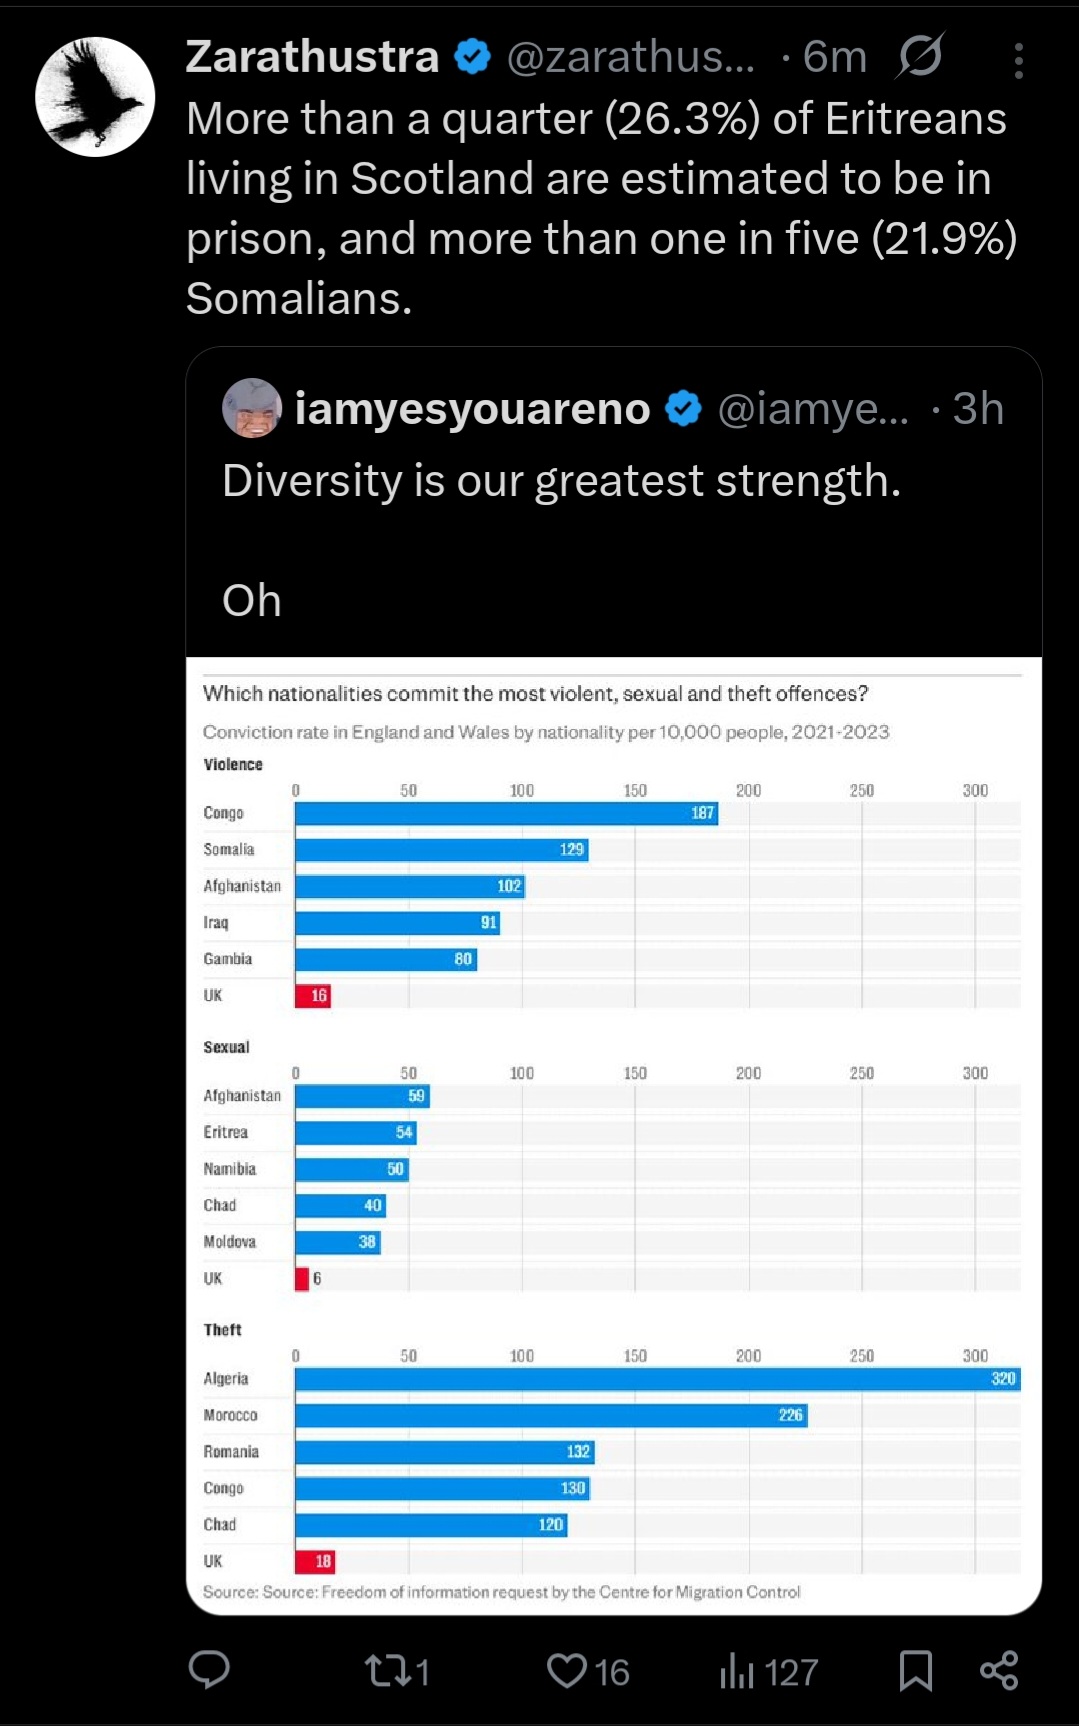Open quoted post text 'Diversity is our greatest strength'
Screen dimensions: 1079x1726
click(x=561, y=481)
